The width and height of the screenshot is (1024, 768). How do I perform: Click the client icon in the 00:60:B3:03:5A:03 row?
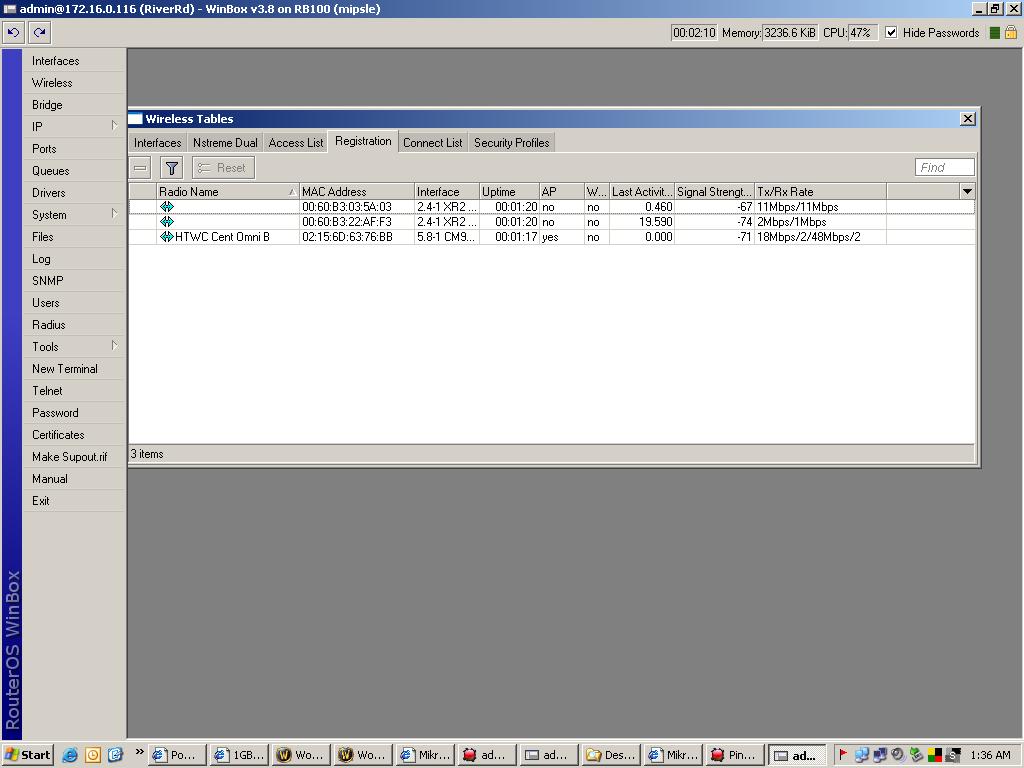pos(167,207)
